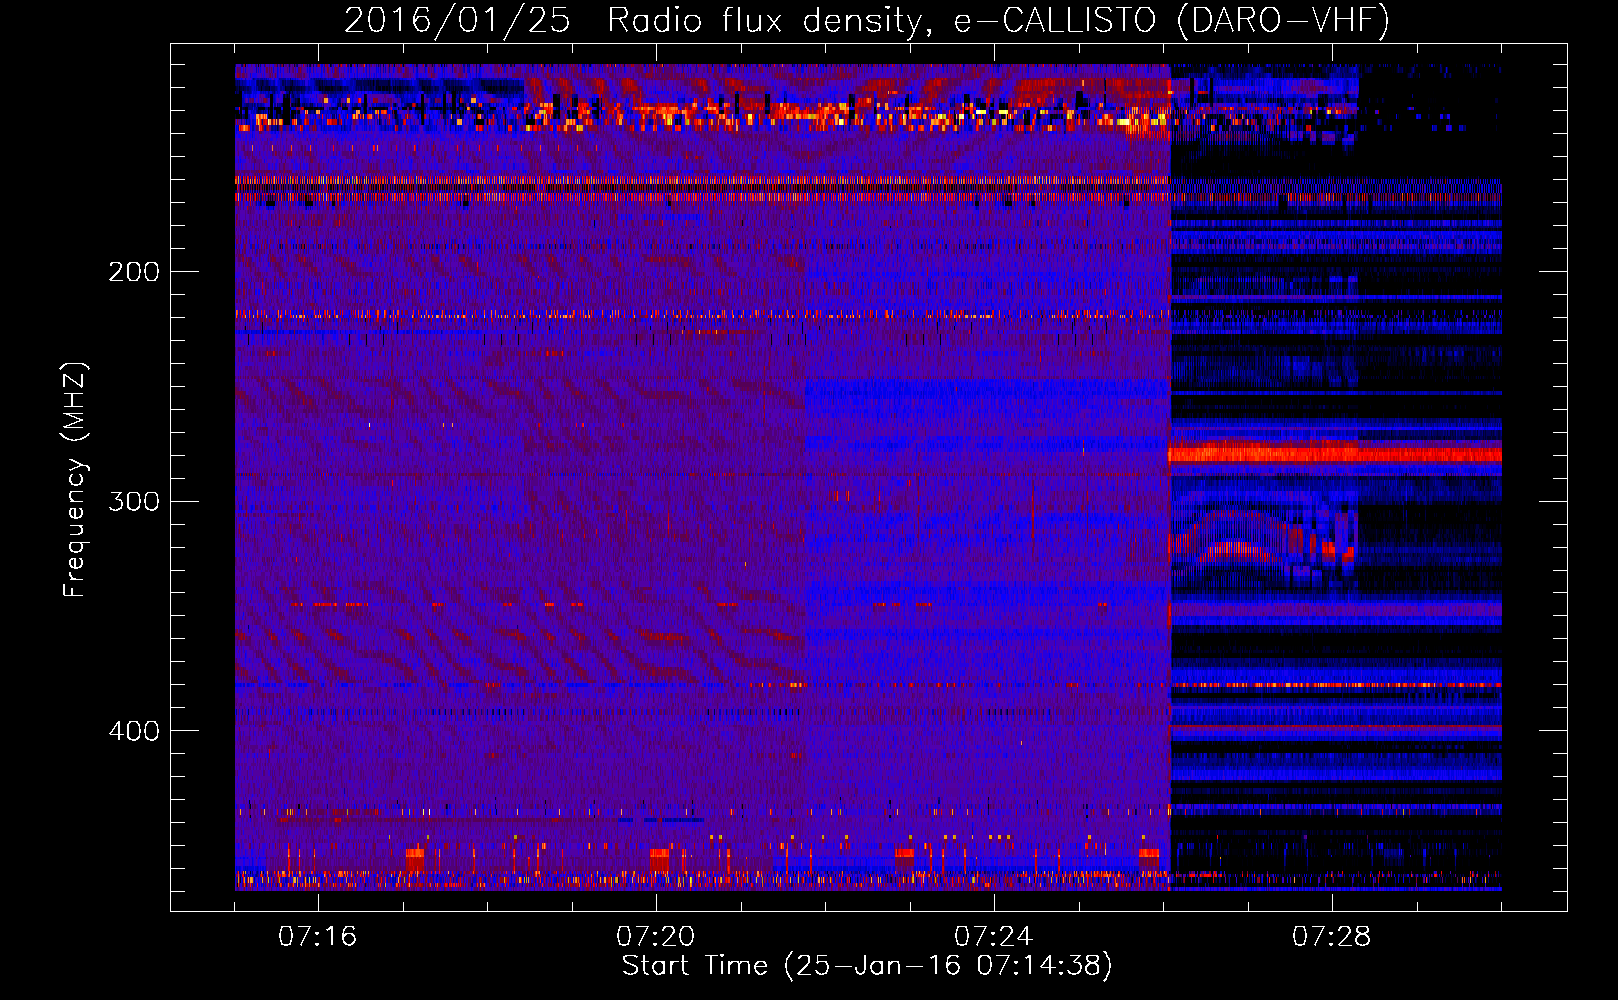
Task: Click the 07:24 time tick label
Action: tap(993, 937)
